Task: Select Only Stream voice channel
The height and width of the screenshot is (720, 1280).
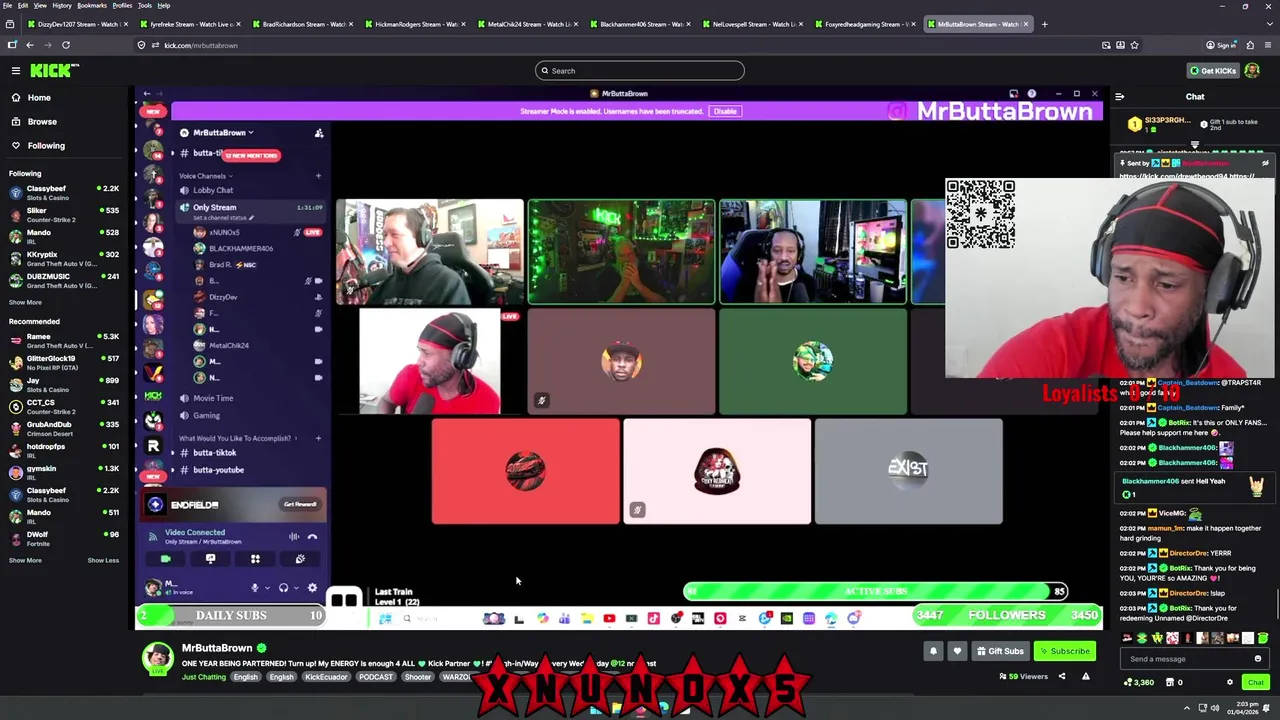Action: click(215, 207)
